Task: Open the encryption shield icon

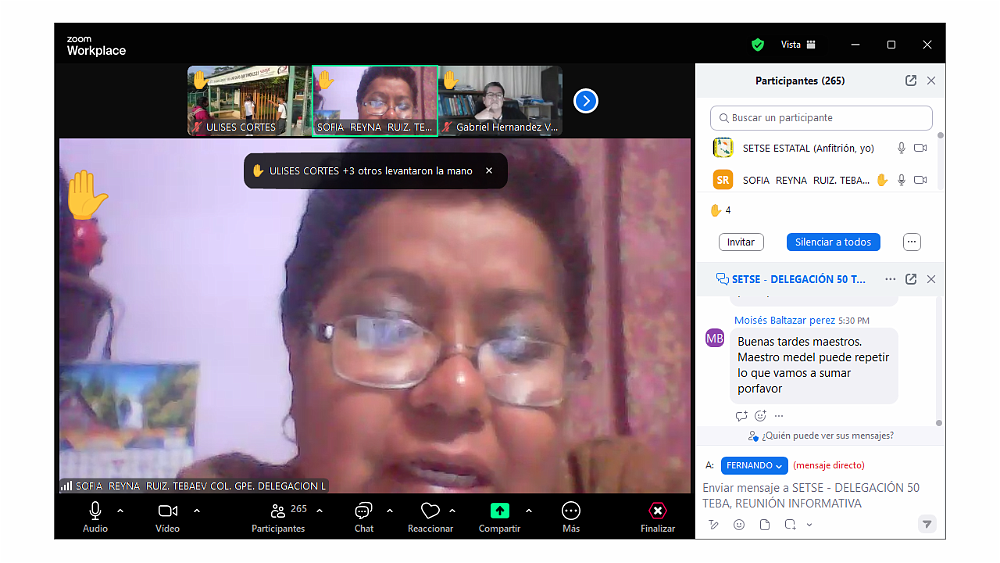Action: [x=758, y=45]
